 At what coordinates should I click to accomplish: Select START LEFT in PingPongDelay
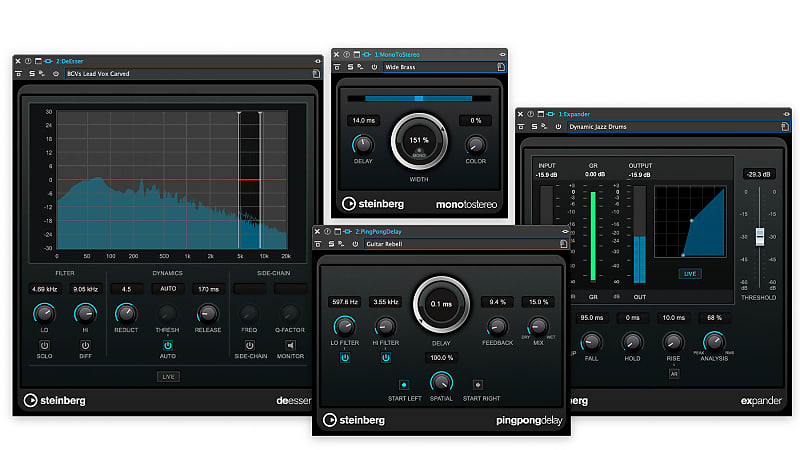404,384
